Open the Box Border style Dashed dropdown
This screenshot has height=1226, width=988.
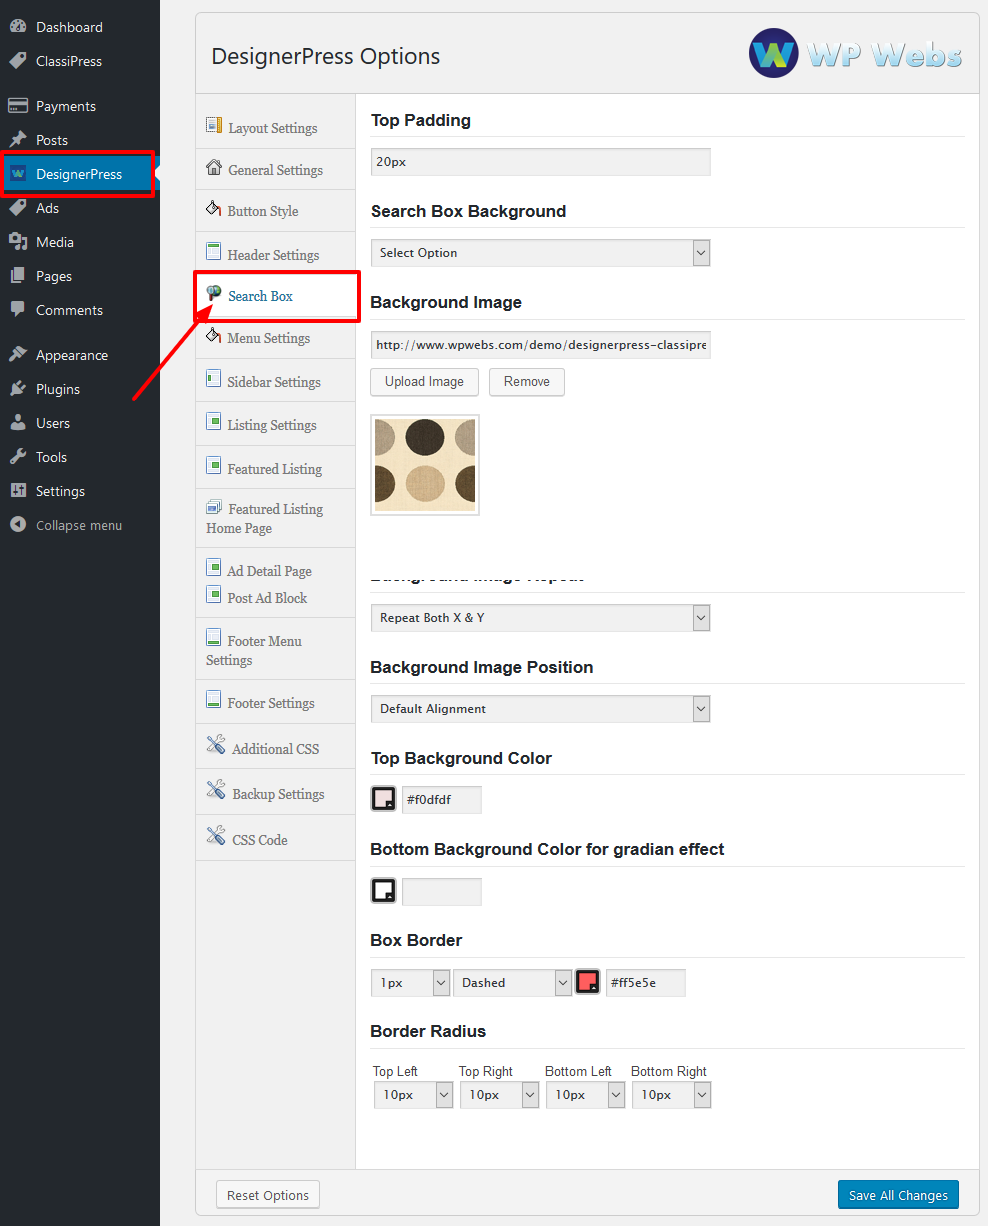pyautogui.click(x=512, y=983)
